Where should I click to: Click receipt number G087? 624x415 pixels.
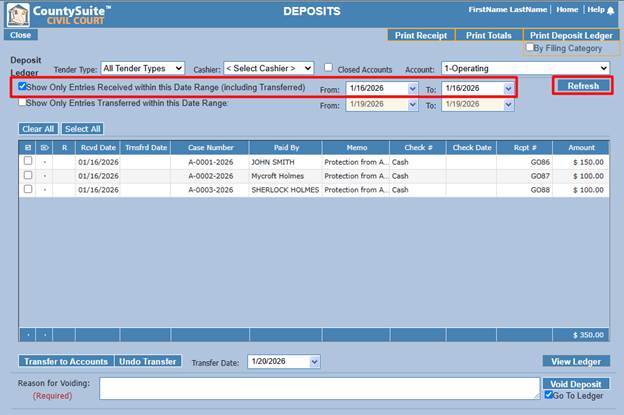[540, 176]
